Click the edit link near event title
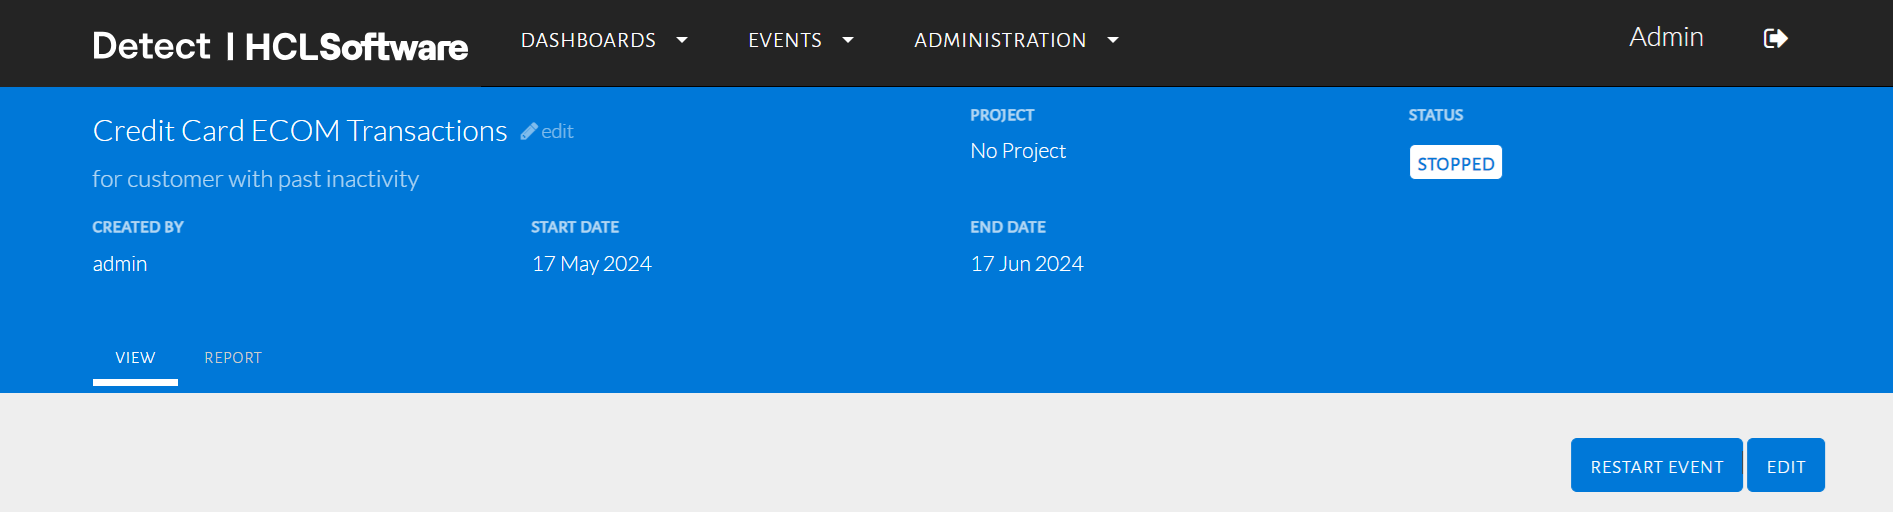The width and height of the screenshot is (1893, 512). tap(557, 131)
